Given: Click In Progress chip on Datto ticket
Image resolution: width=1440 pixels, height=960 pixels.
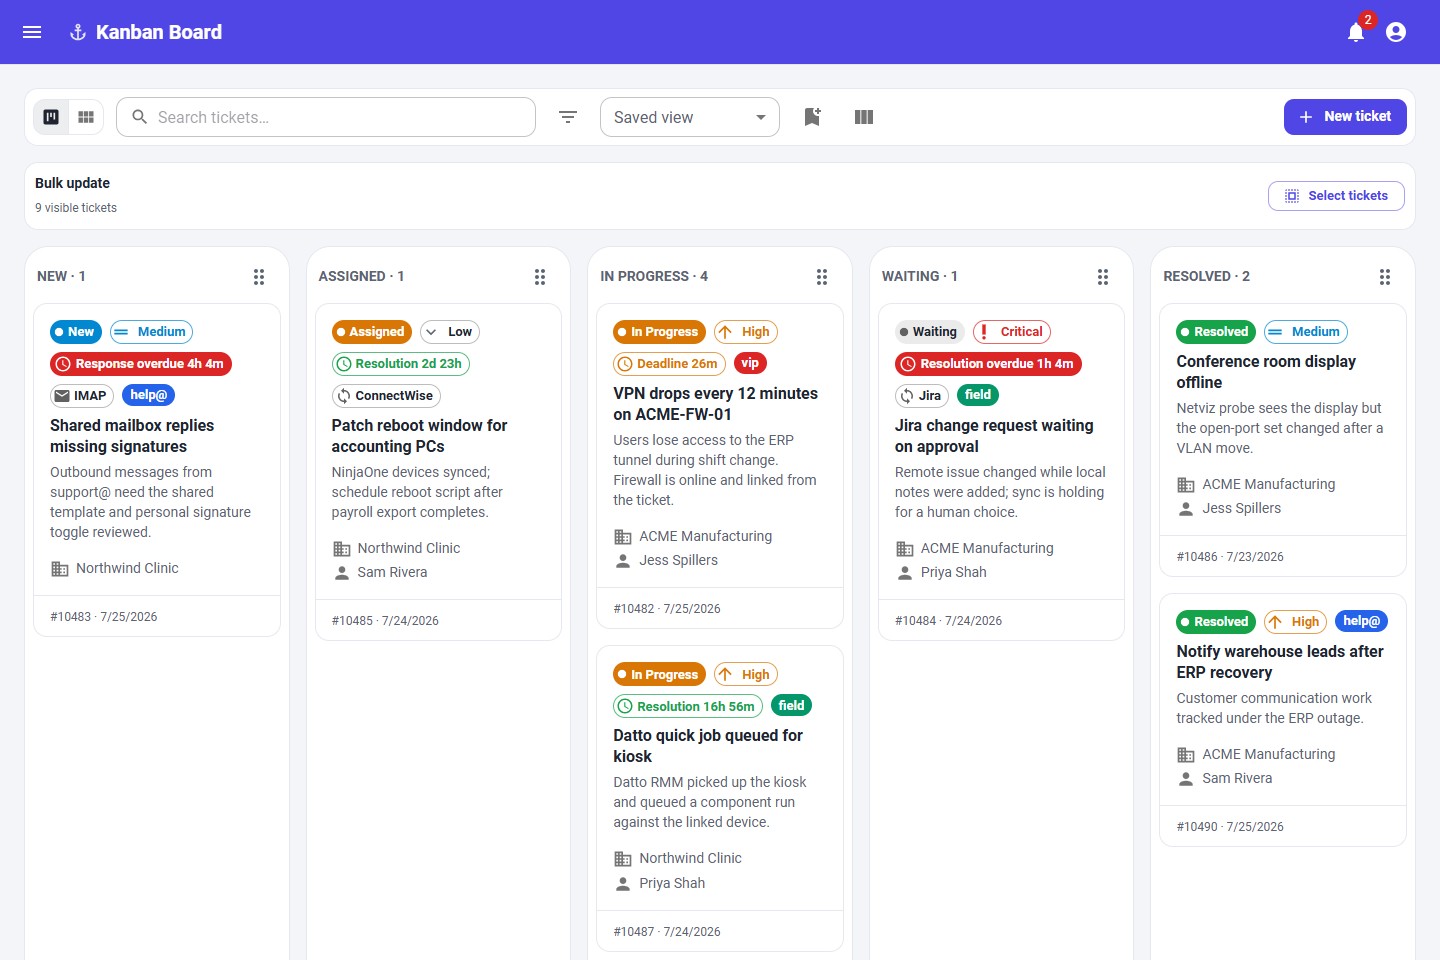Looking at the screenshot, I should (659, 675).
